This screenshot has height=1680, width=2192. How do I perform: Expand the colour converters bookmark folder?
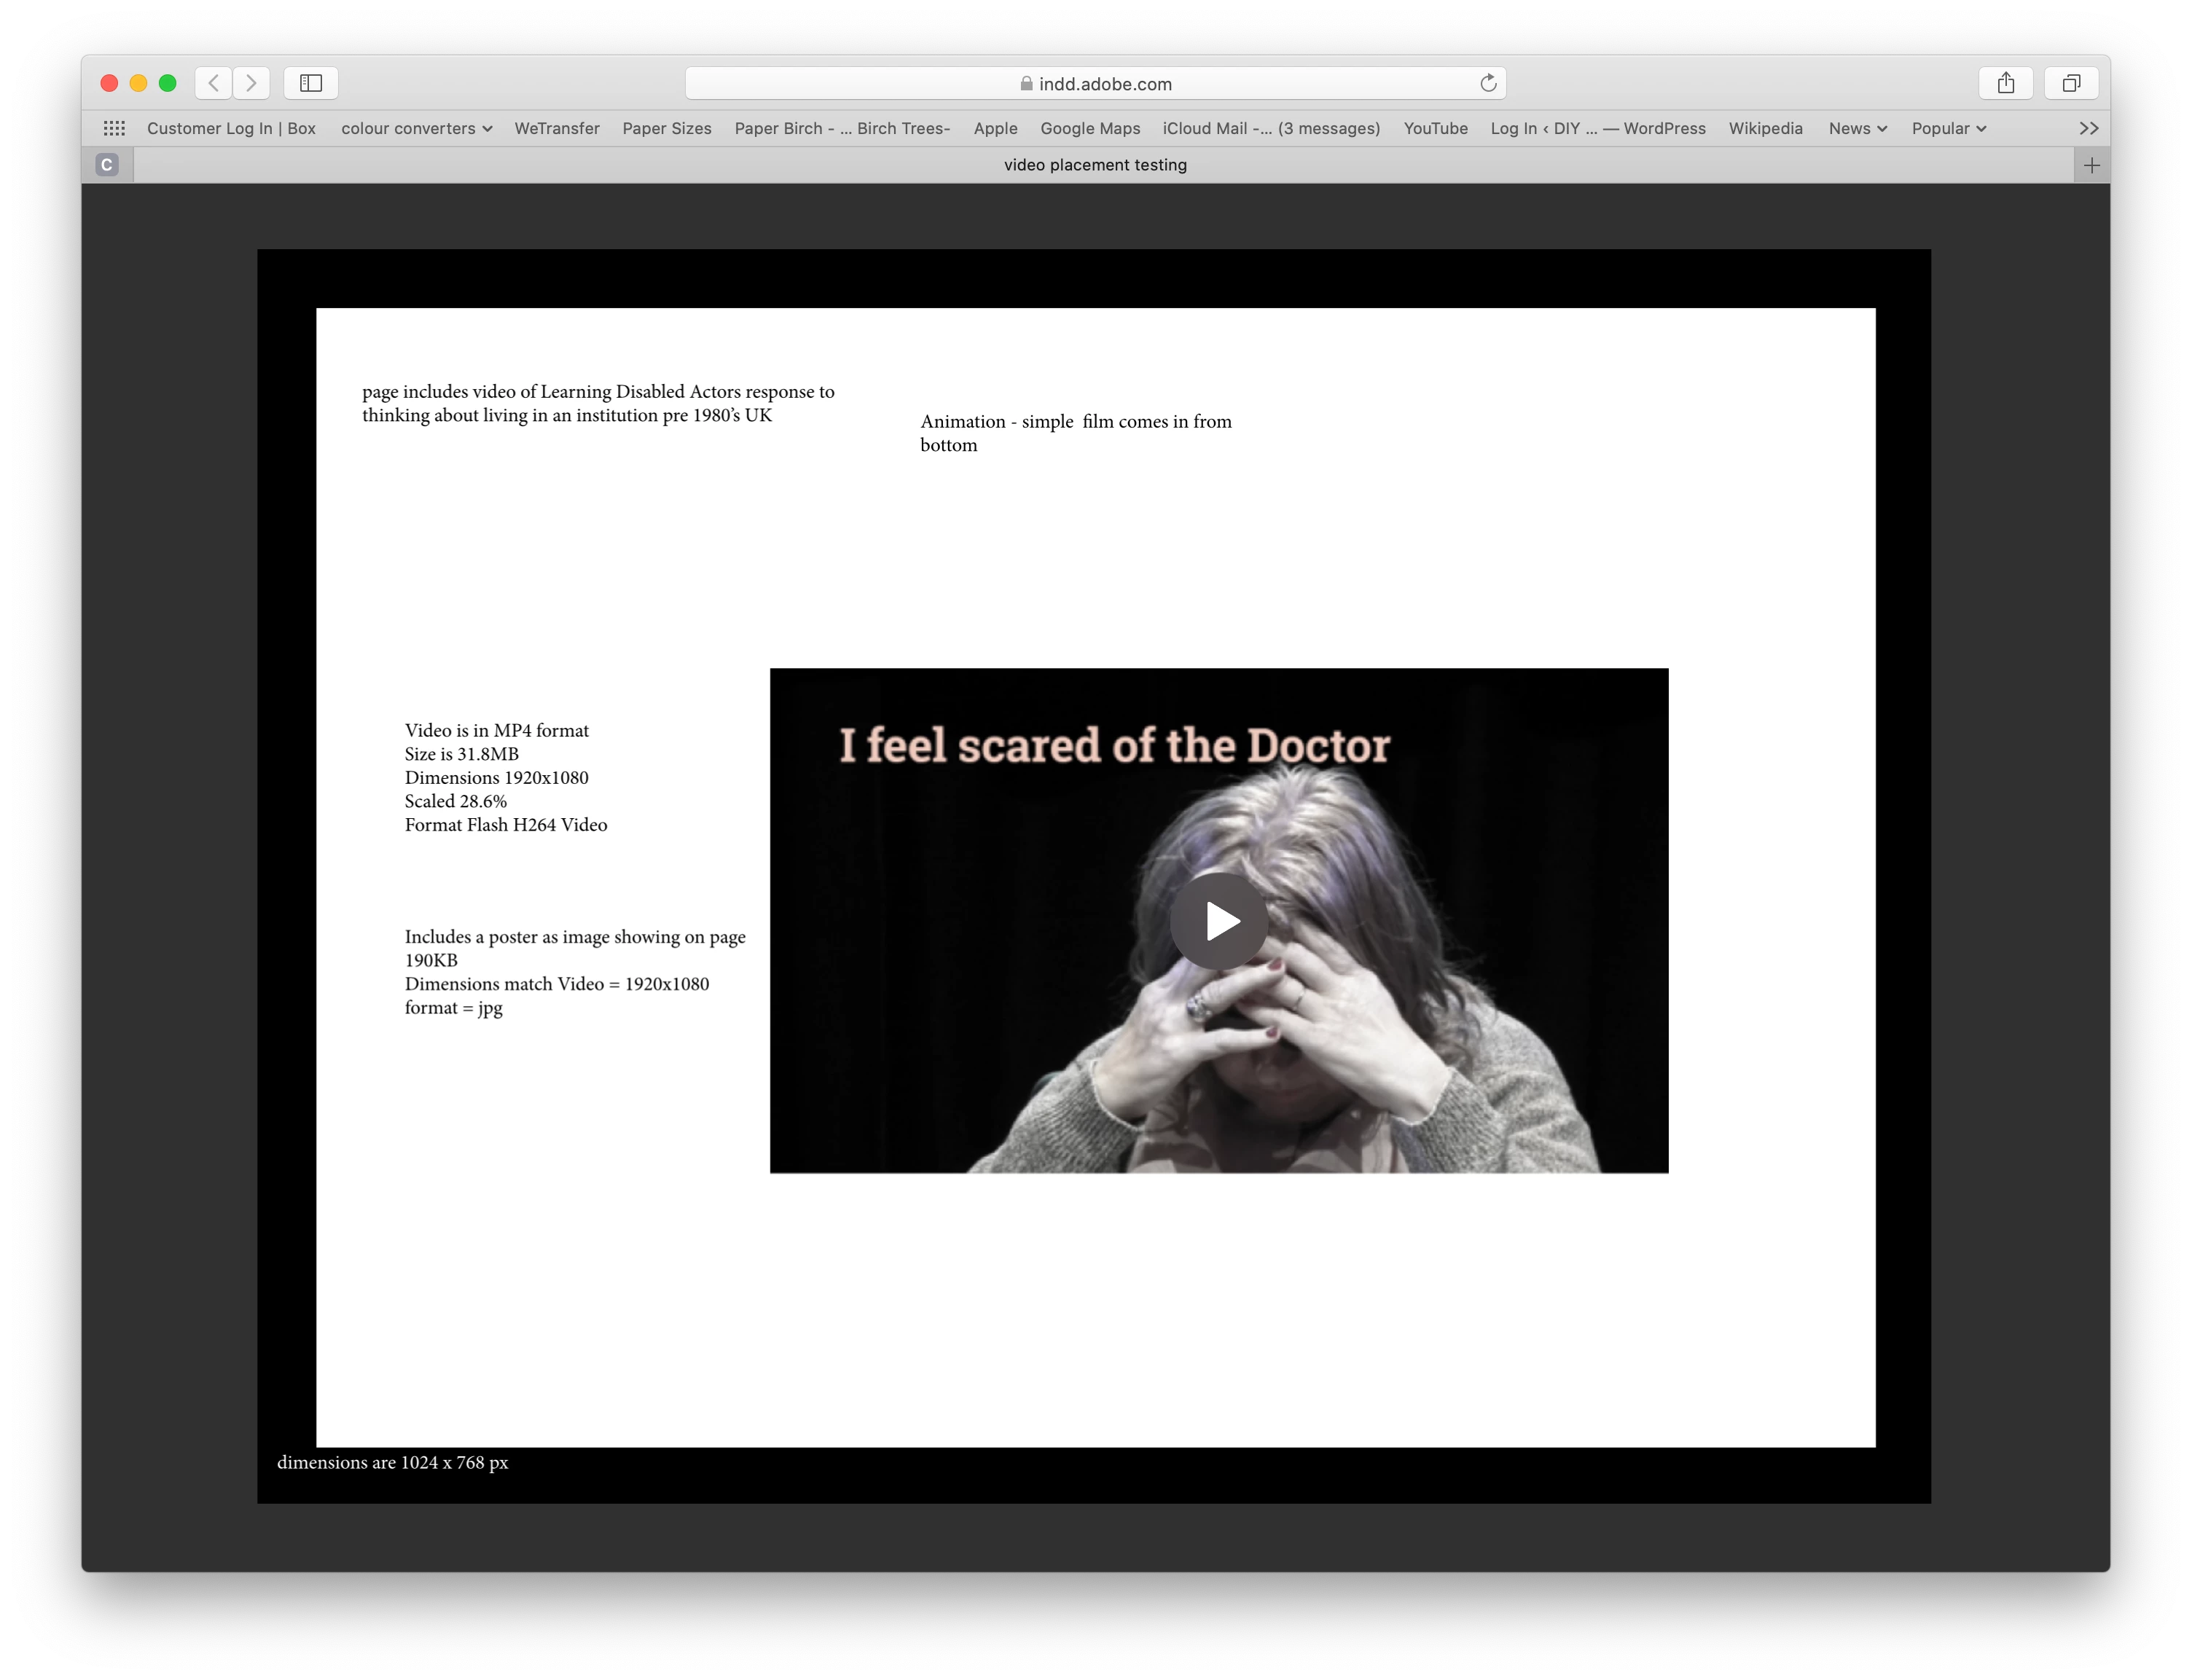[x=416, y=128]
